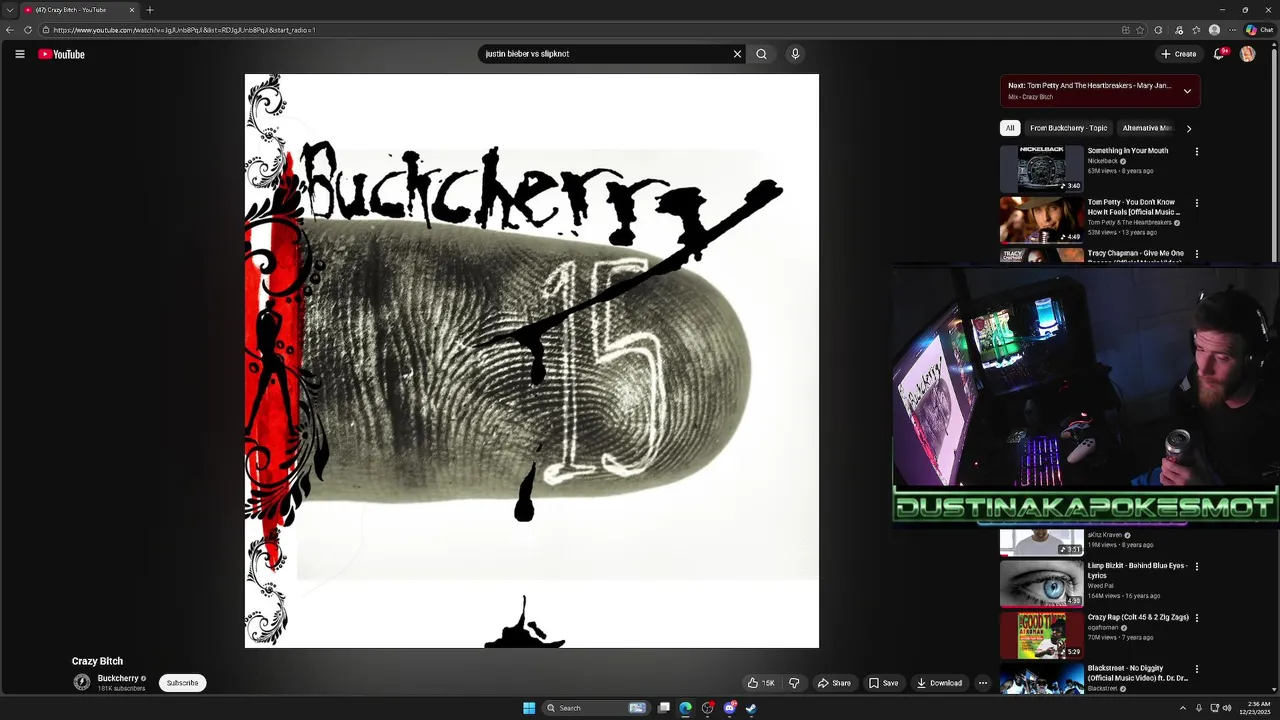Open the YouTube hamburger guide menu
This screenshot has width=1280, height=720.
pos(19,54)
